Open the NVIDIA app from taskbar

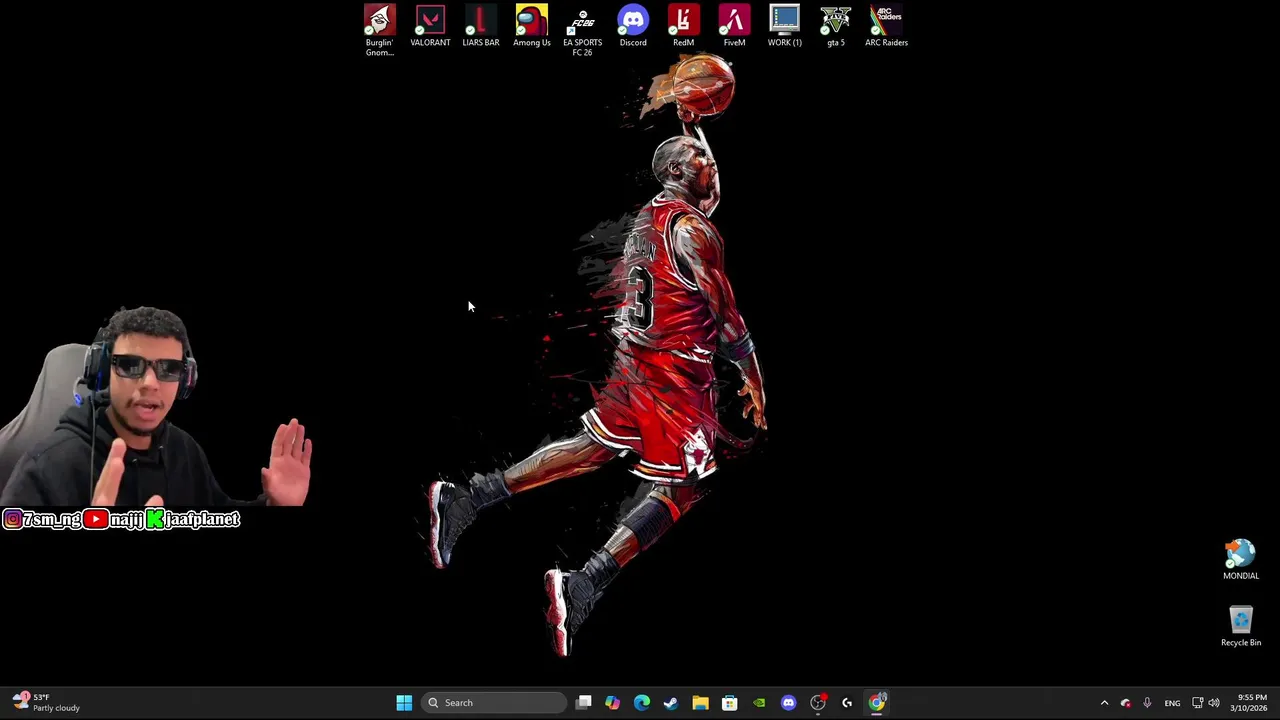(x=759, y=703)
